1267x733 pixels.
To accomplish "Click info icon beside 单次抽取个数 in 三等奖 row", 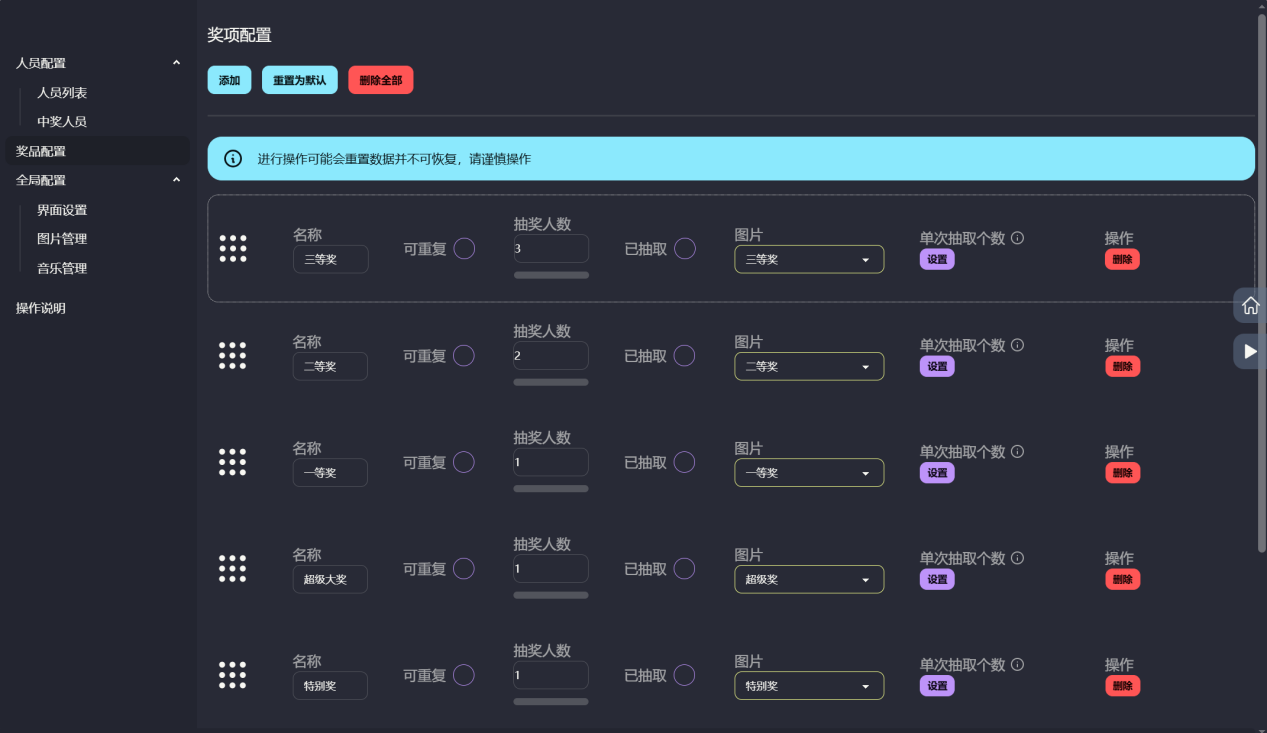I will click(x=1018, y=238).
